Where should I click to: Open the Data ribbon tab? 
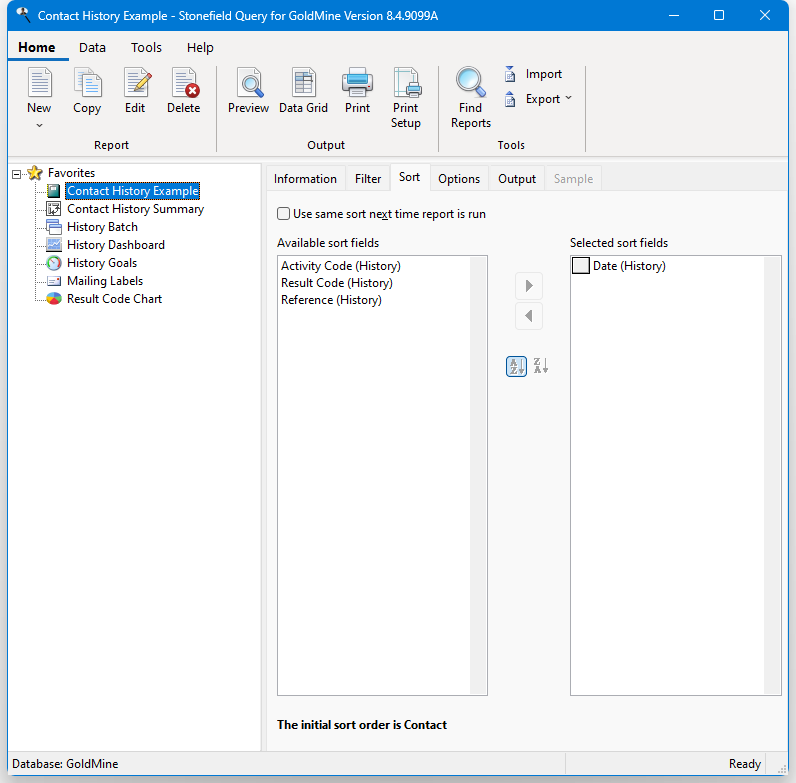[x=92, y=48]
